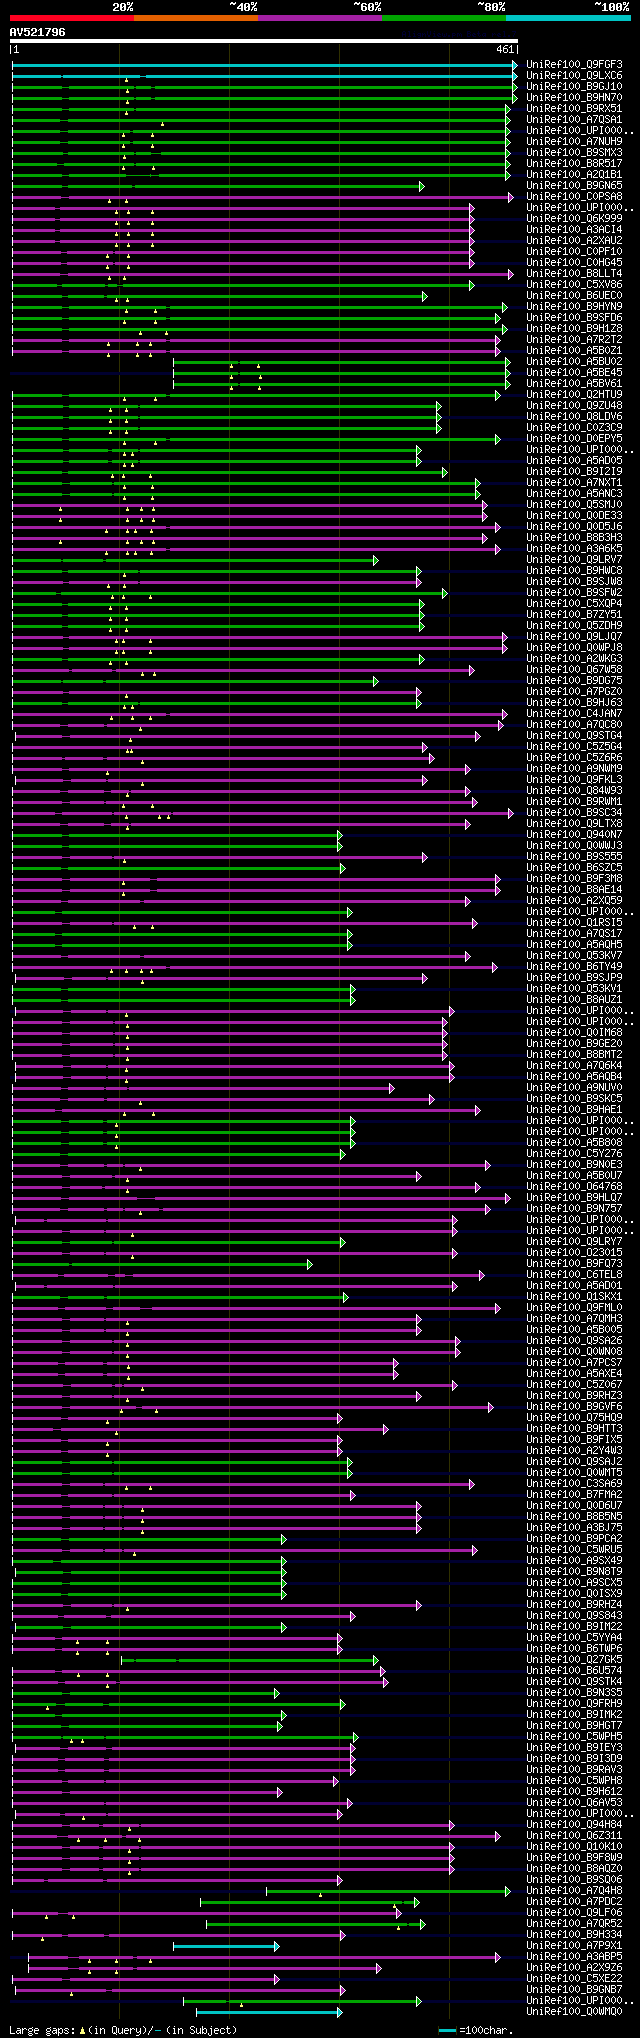Select UniRef100_B7ZY51 hit label

point(574,615)
